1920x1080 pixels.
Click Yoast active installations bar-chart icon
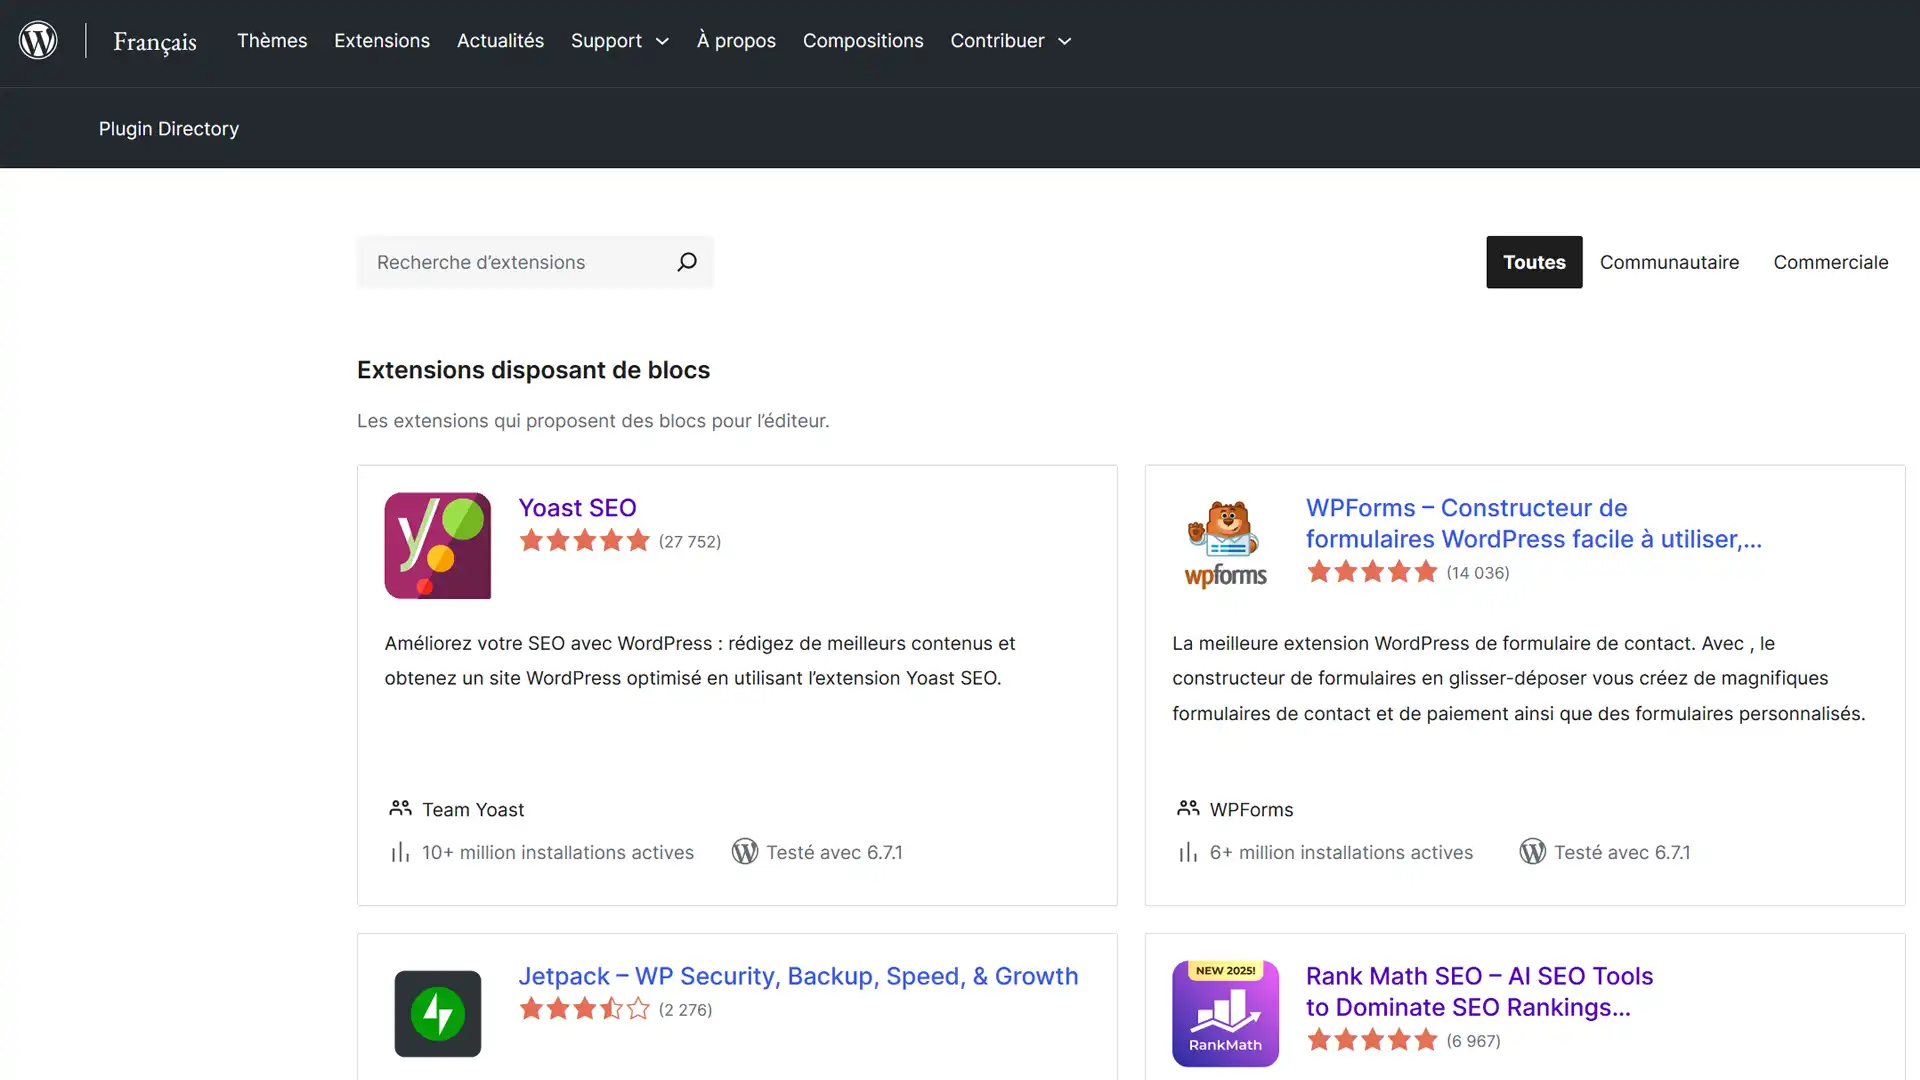pos(400,852)
